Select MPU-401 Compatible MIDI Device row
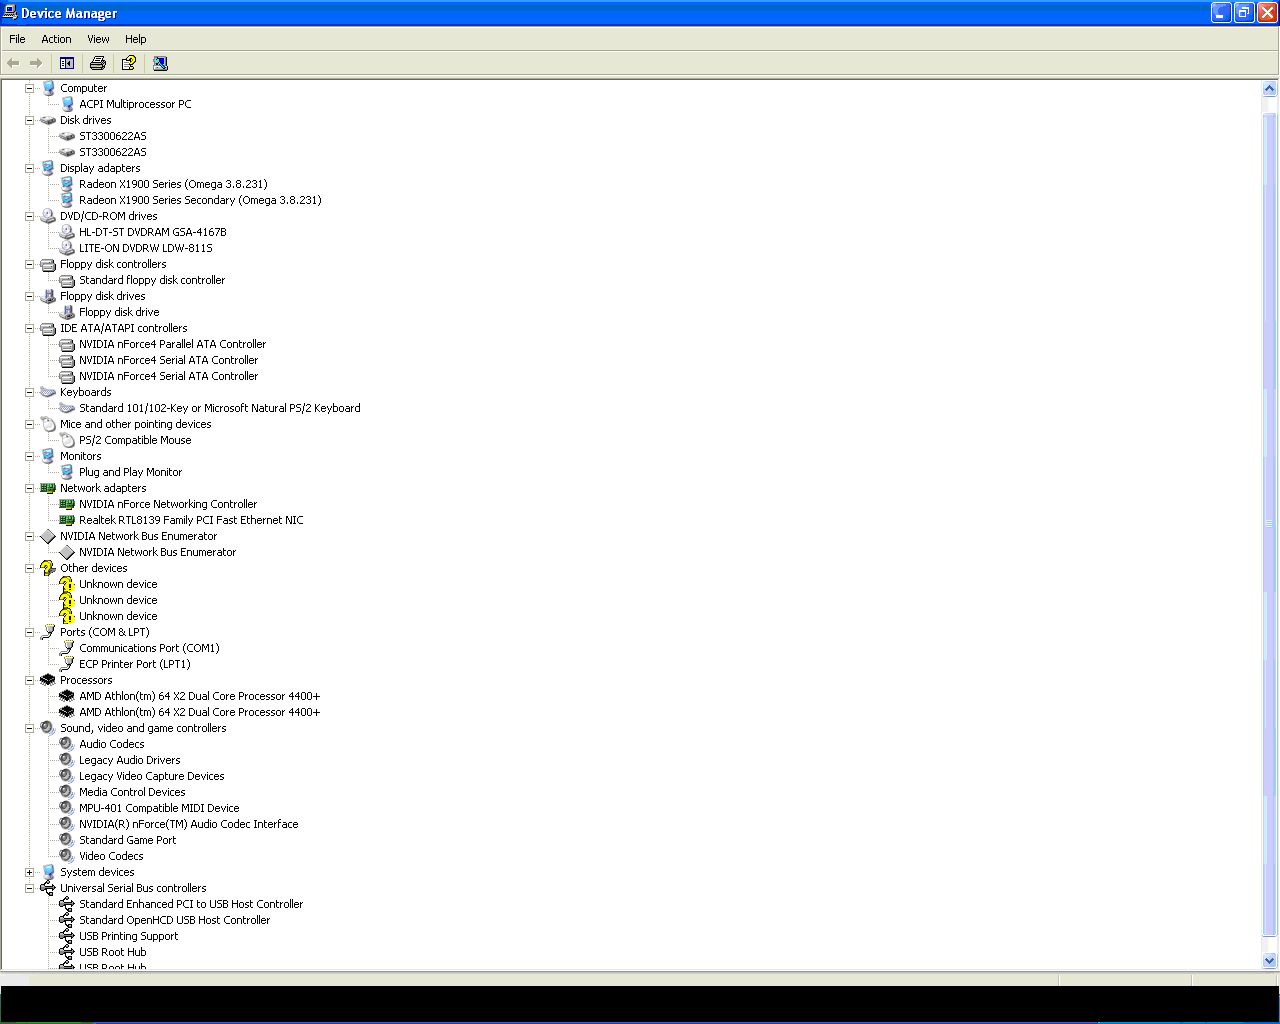The width and height of the screenshot is (1280, 1024). pyautogui.click(x=159, y=808)
